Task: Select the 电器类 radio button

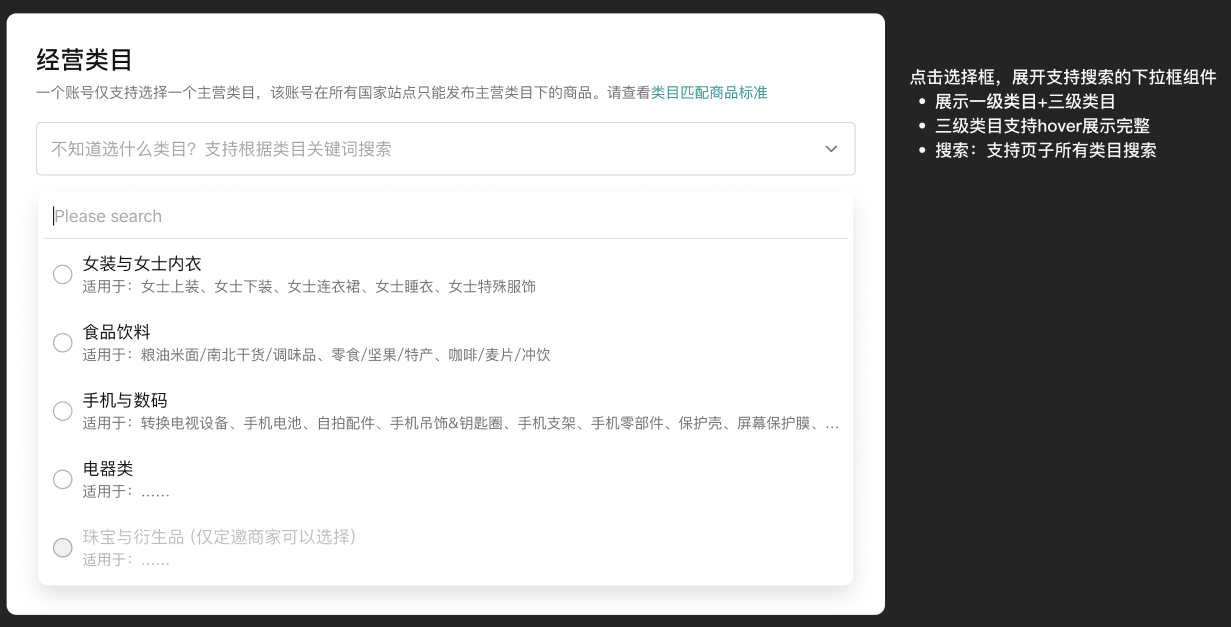Action: [x=62, y=479]
